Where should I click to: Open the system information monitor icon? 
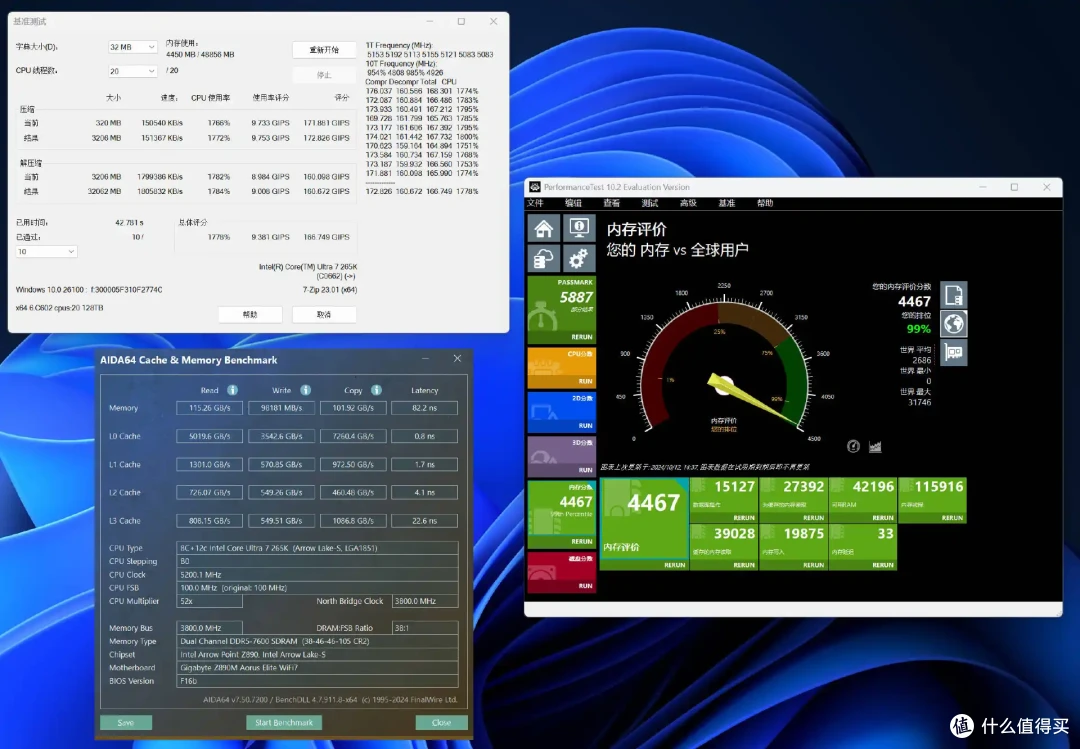tap(579, 228)
